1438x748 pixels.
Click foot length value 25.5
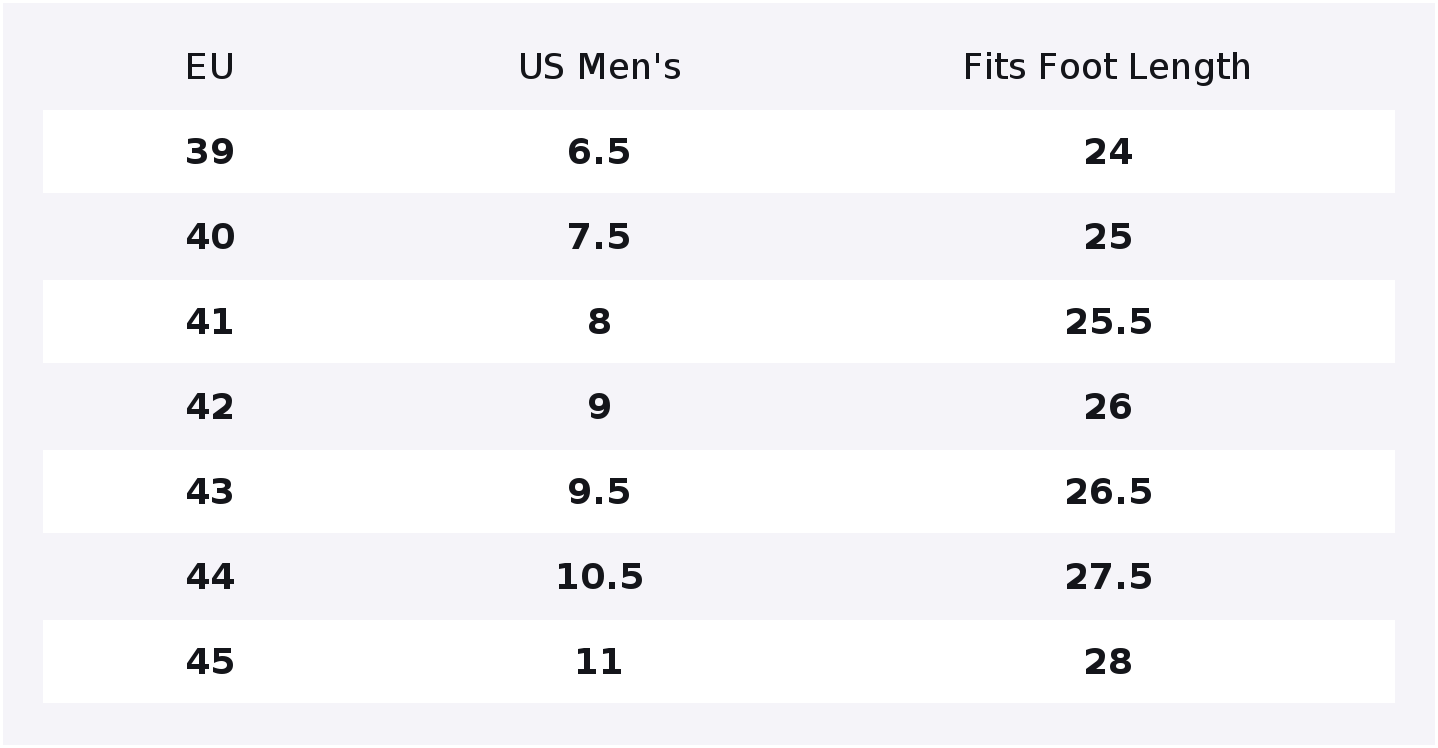(x=1108, y=322)
